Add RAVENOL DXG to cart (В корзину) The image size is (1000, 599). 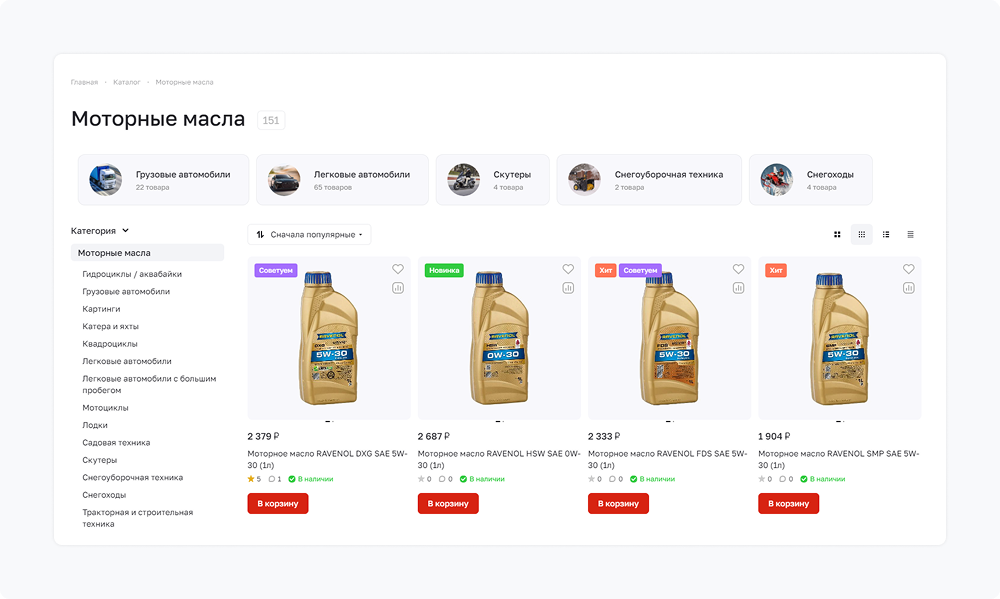click(x=278, y=503)
